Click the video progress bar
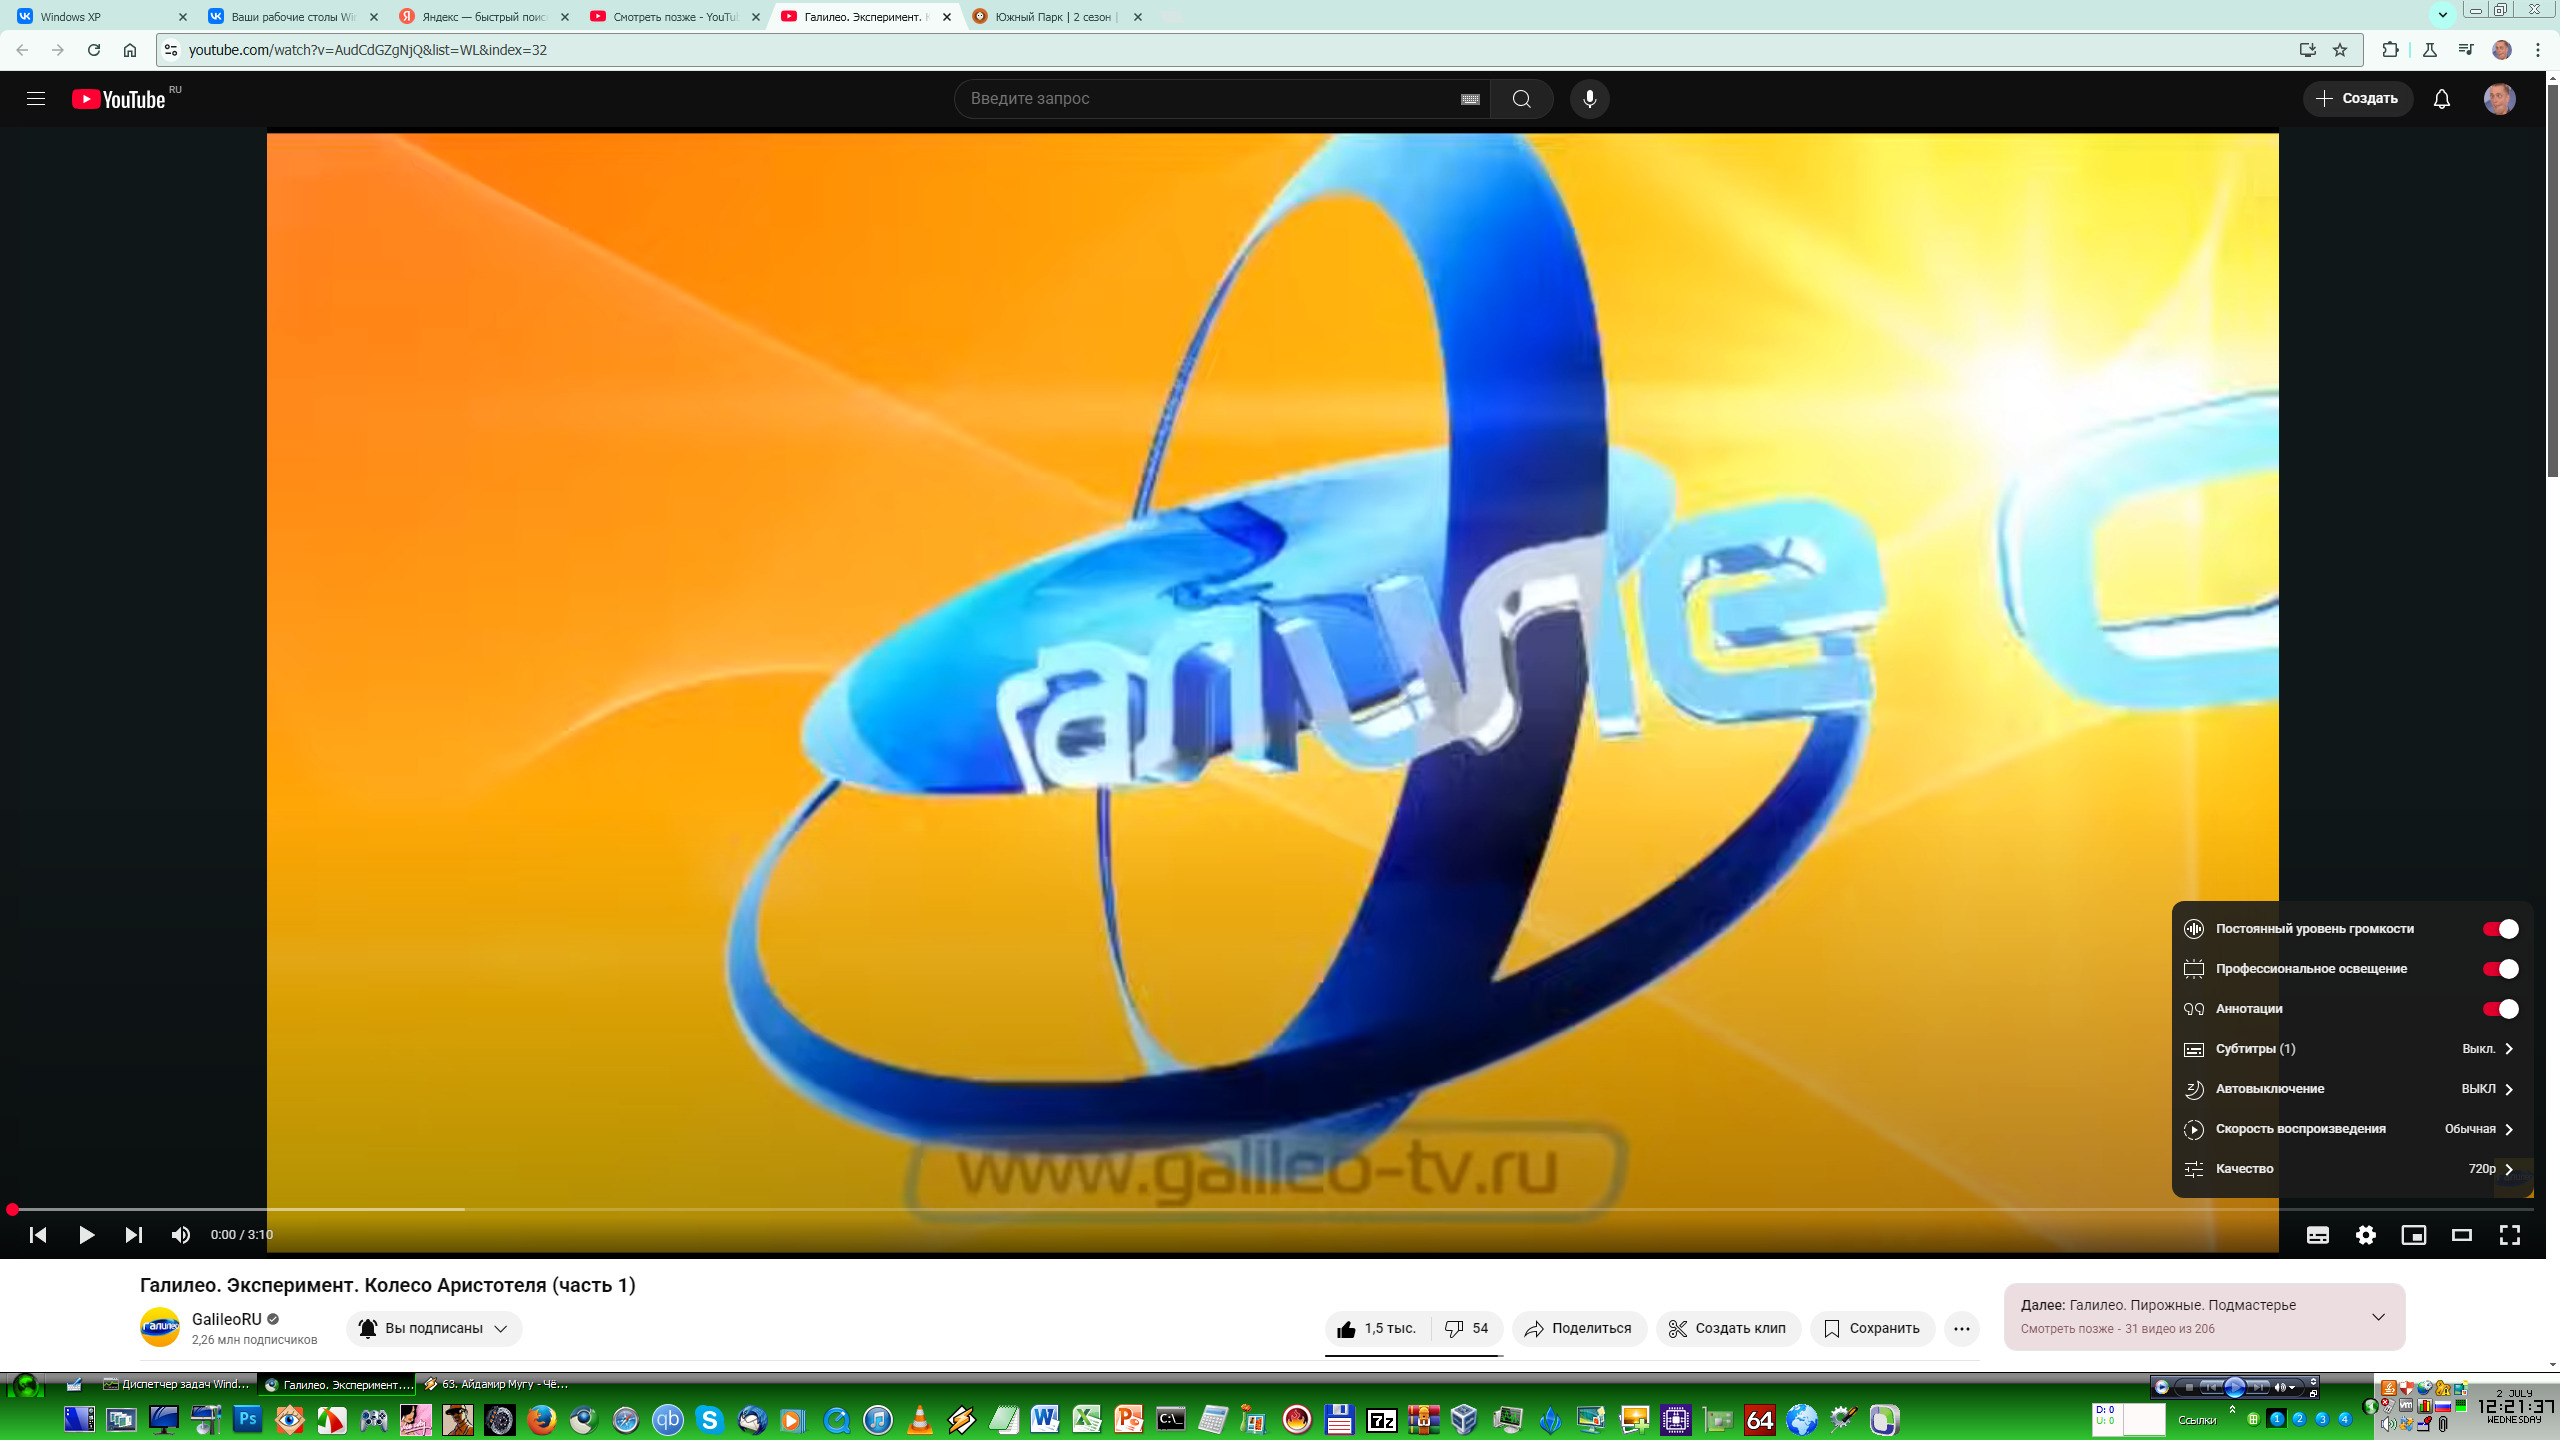Image resolution: width=2560 pixels, height=1440 pixels. pyautogui.click(x=1270, y=1209)
